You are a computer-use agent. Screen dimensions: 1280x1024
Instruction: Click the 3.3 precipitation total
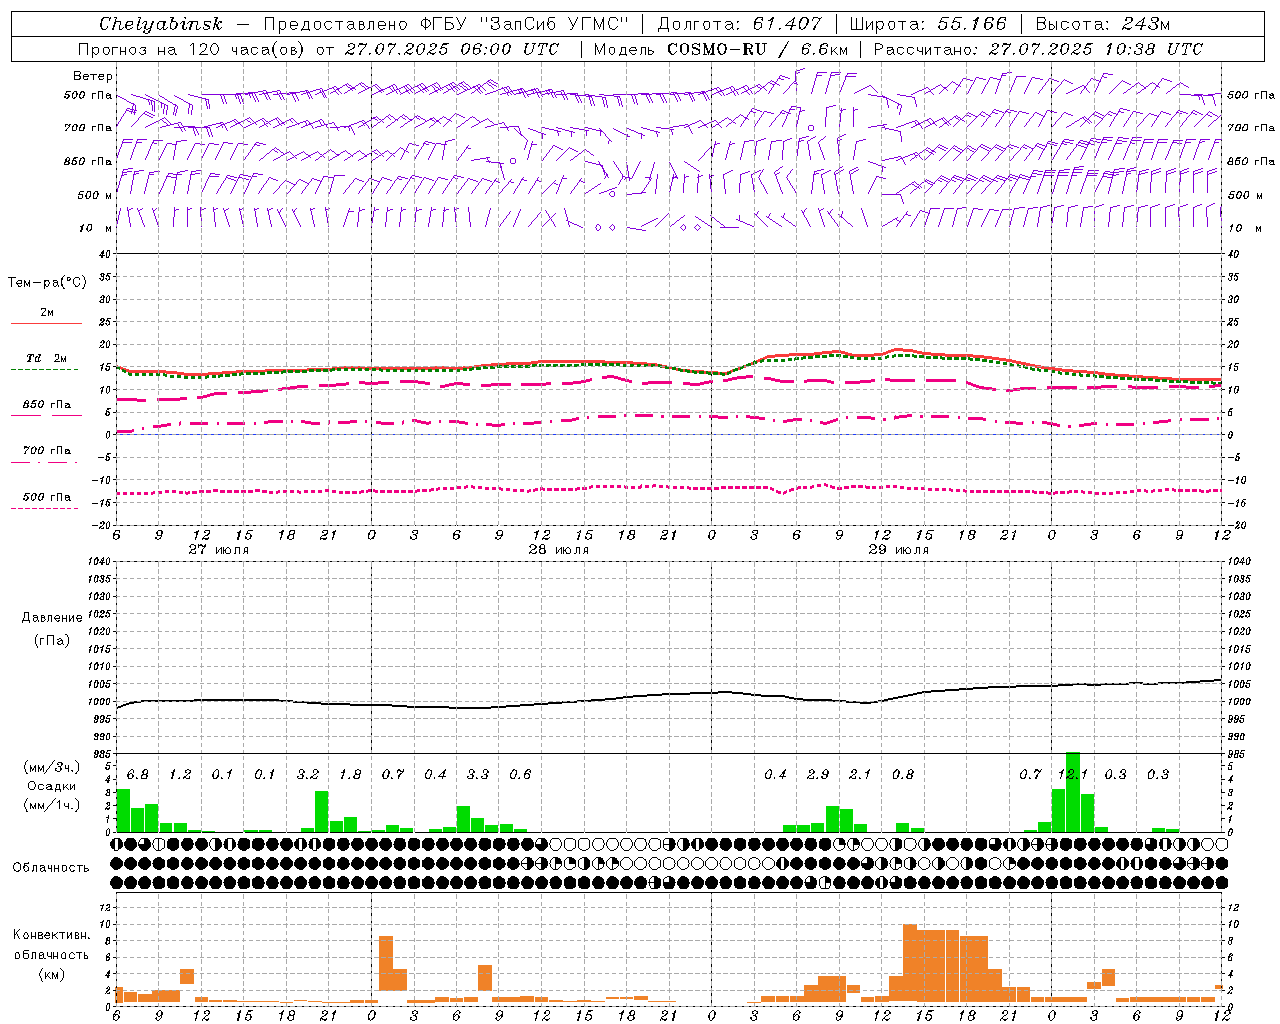point(478,775)
